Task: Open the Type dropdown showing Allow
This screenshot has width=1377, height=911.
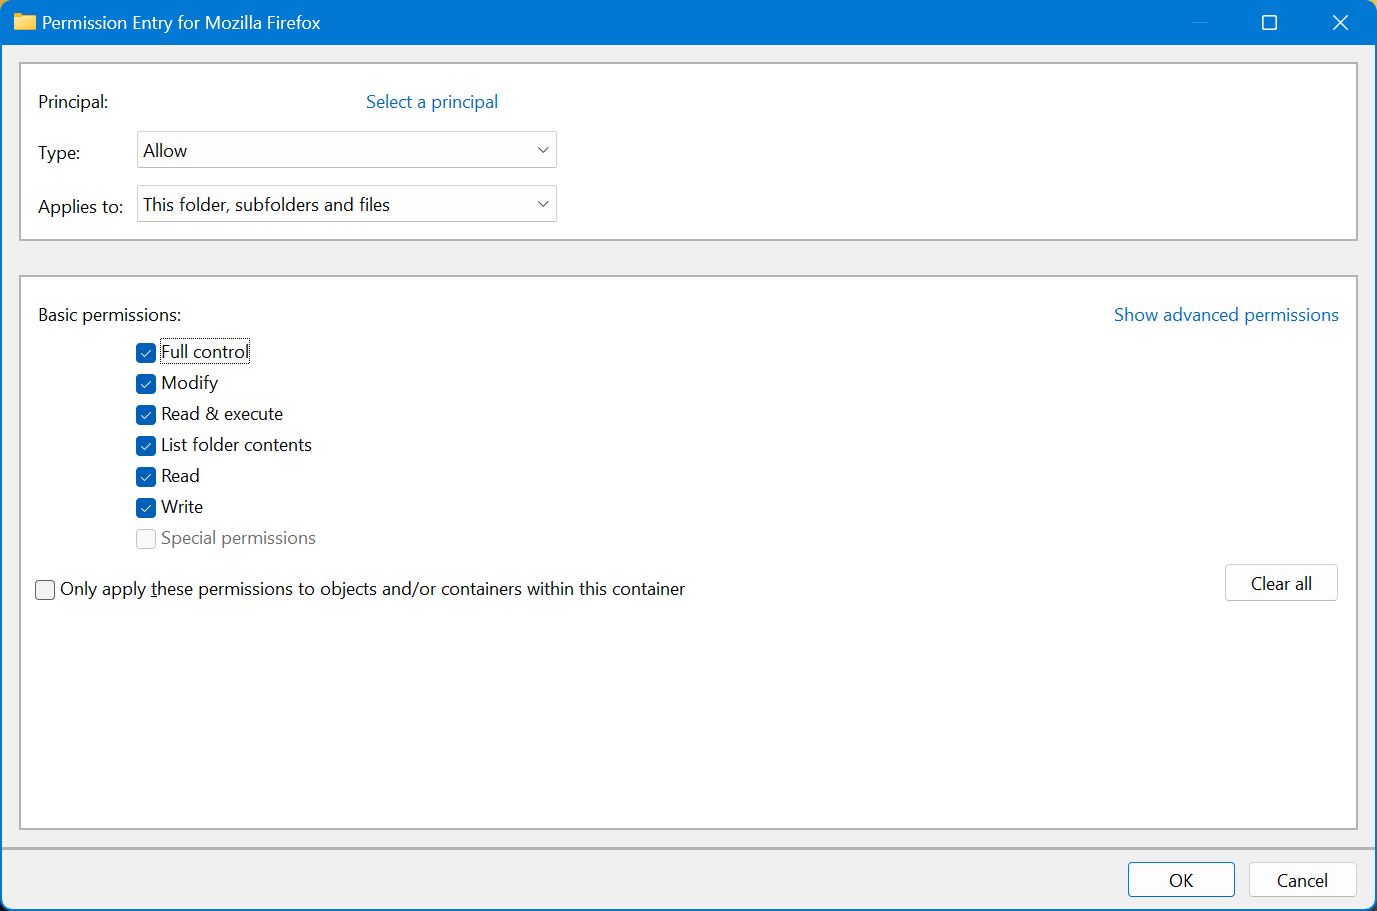Action: (346, 150)
